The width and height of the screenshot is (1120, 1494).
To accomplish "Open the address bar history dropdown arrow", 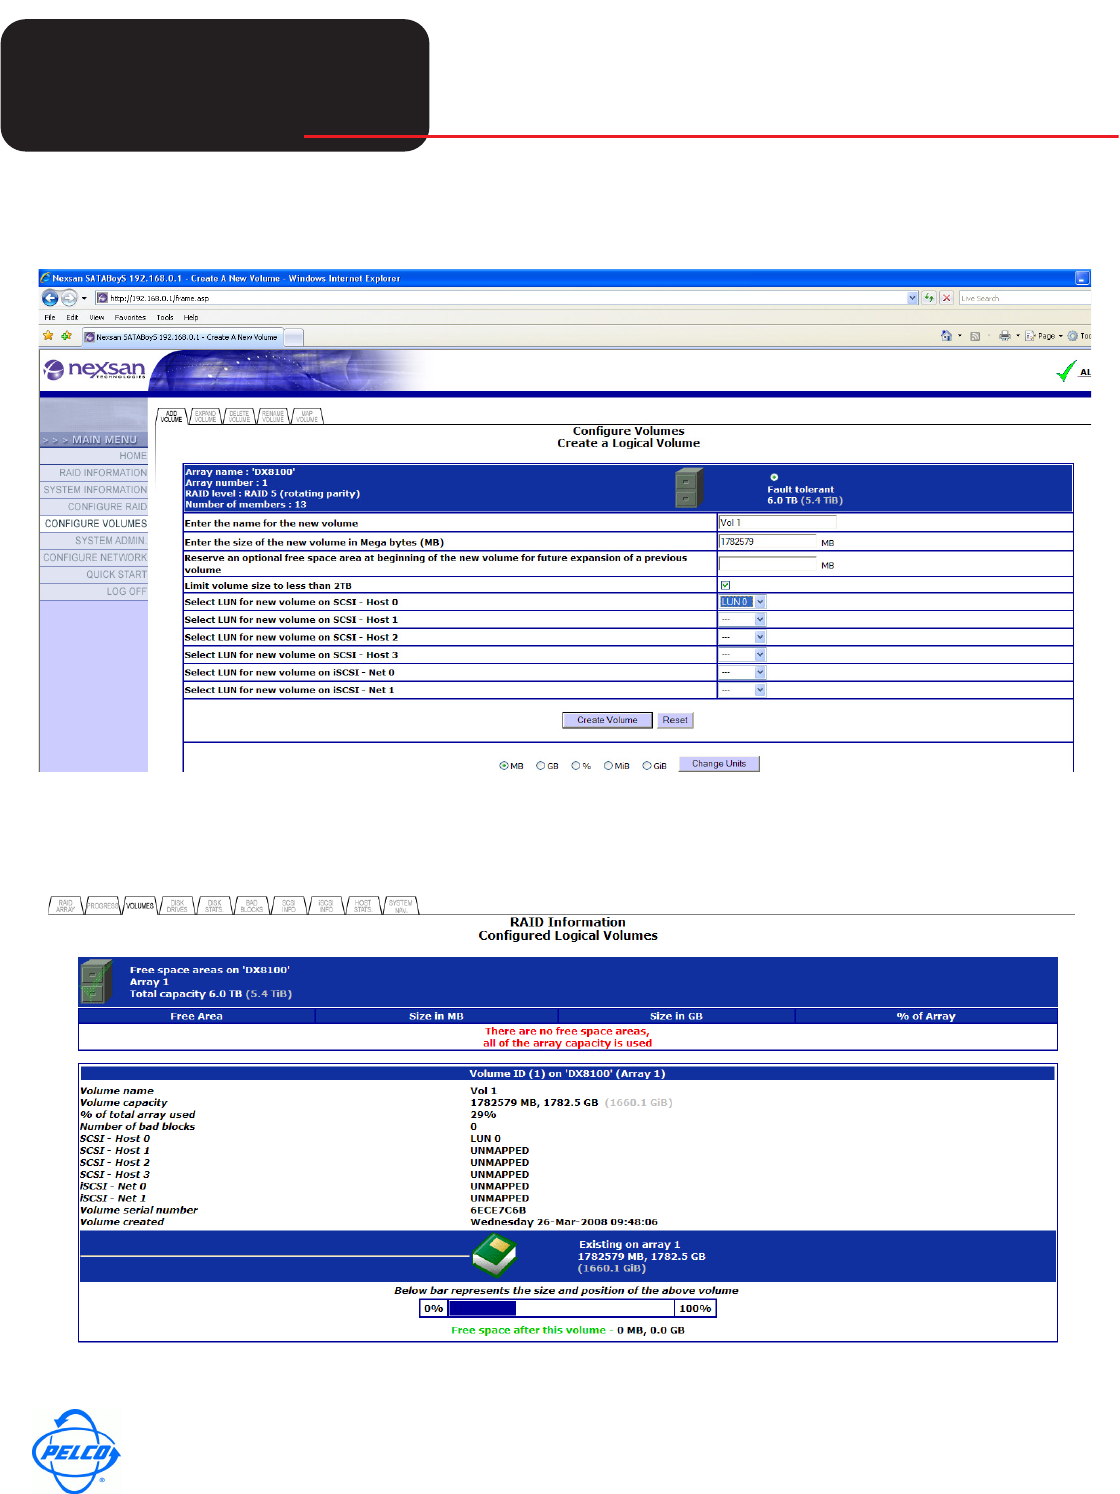I will click(912, 298).
